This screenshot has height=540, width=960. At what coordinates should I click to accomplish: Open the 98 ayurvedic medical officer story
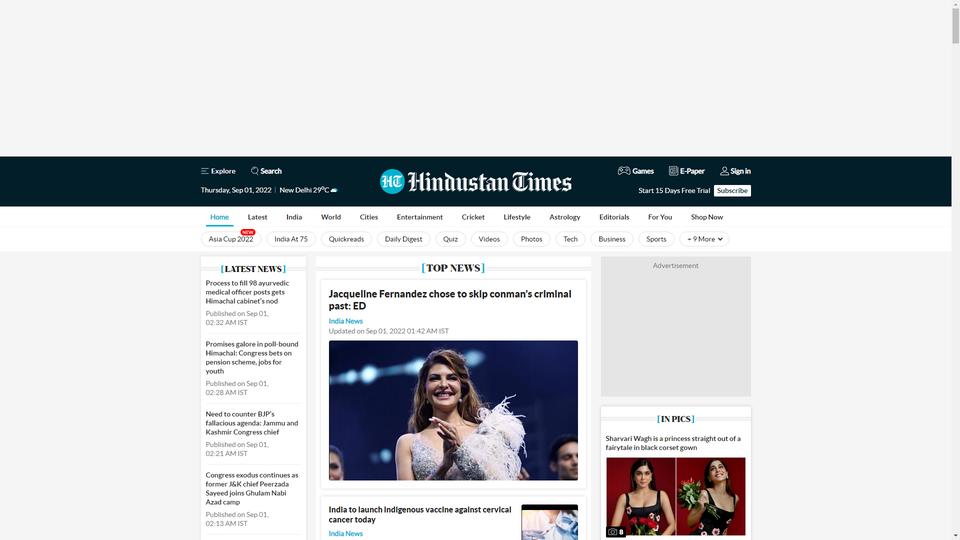tap(247, 292)
